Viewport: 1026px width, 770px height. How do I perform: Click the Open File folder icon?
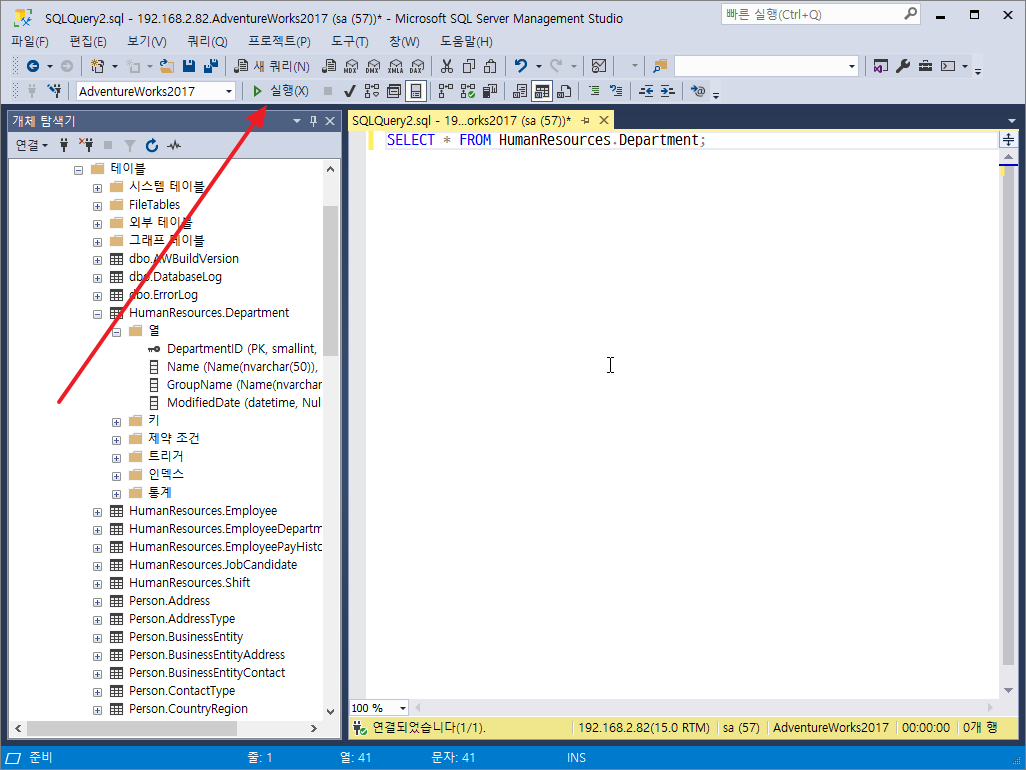(x=167, y=66)
